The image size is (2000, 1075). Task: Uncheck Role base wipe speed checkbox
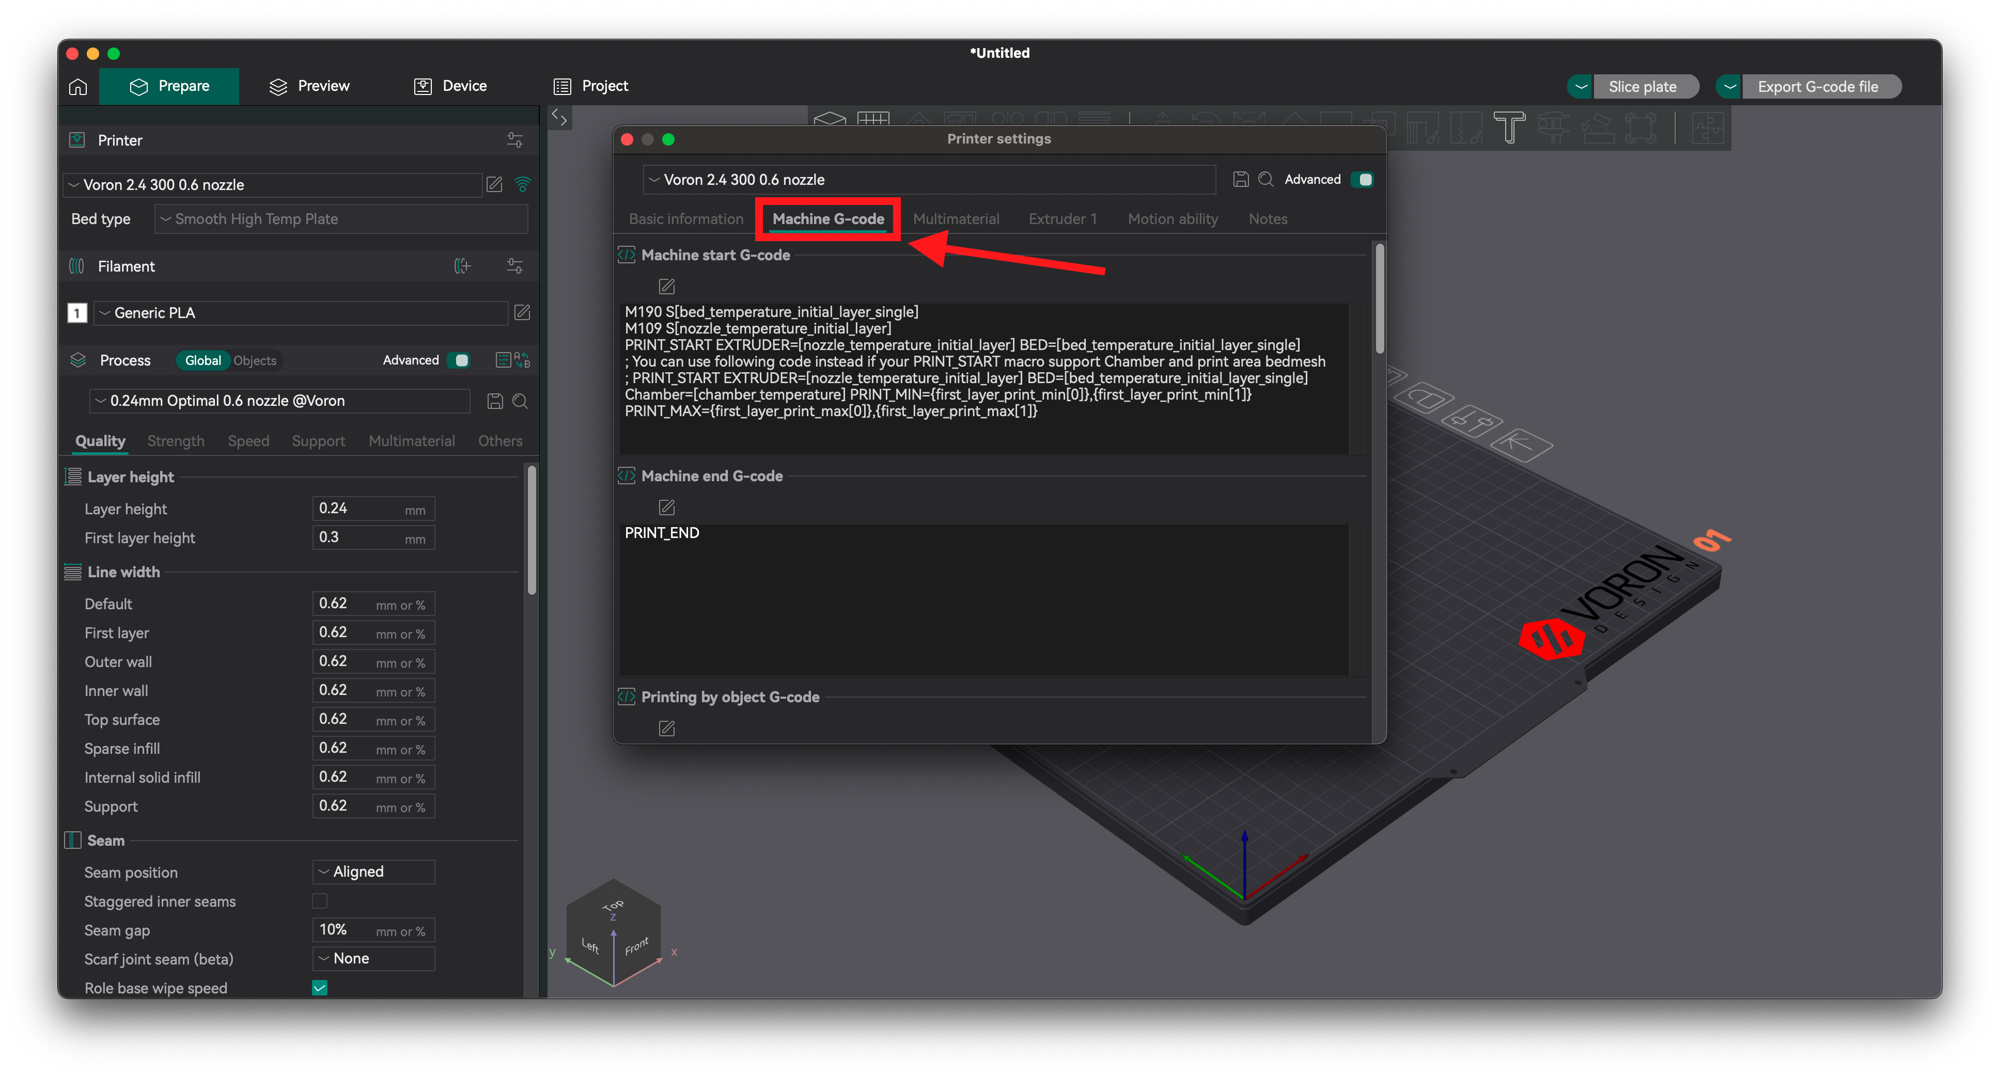click(x=320, y=988)
